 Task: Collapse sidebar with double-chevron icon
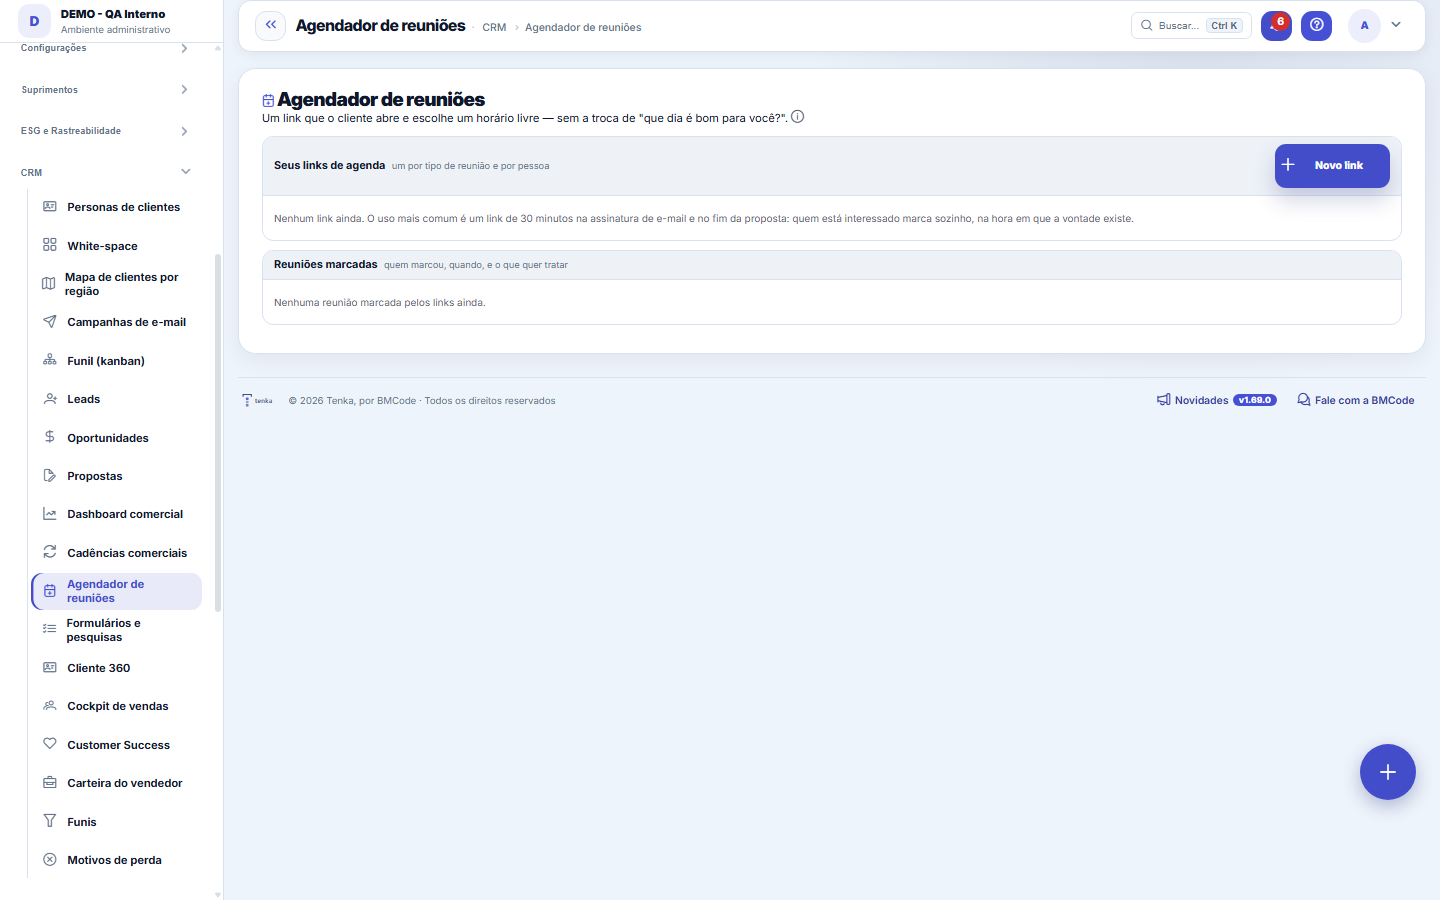pos(270,25)
